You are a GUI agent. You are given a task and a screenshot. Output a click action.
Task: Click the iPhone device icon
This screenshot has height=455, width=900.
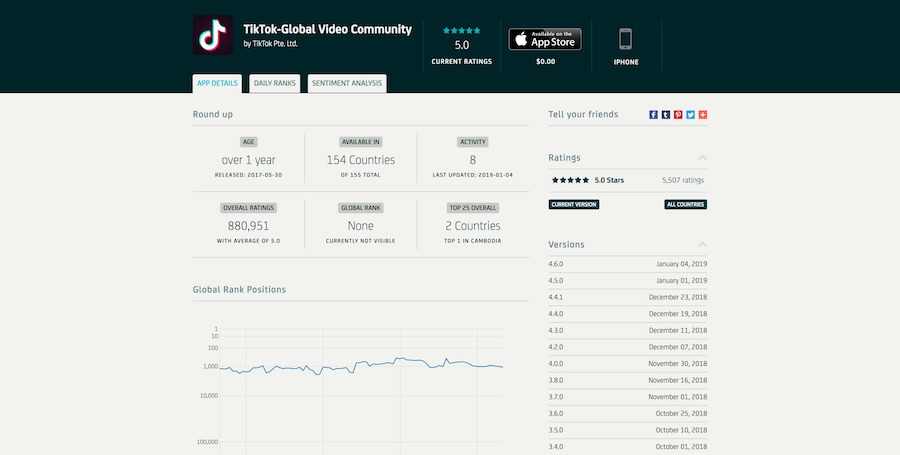(x=626, y=39)
